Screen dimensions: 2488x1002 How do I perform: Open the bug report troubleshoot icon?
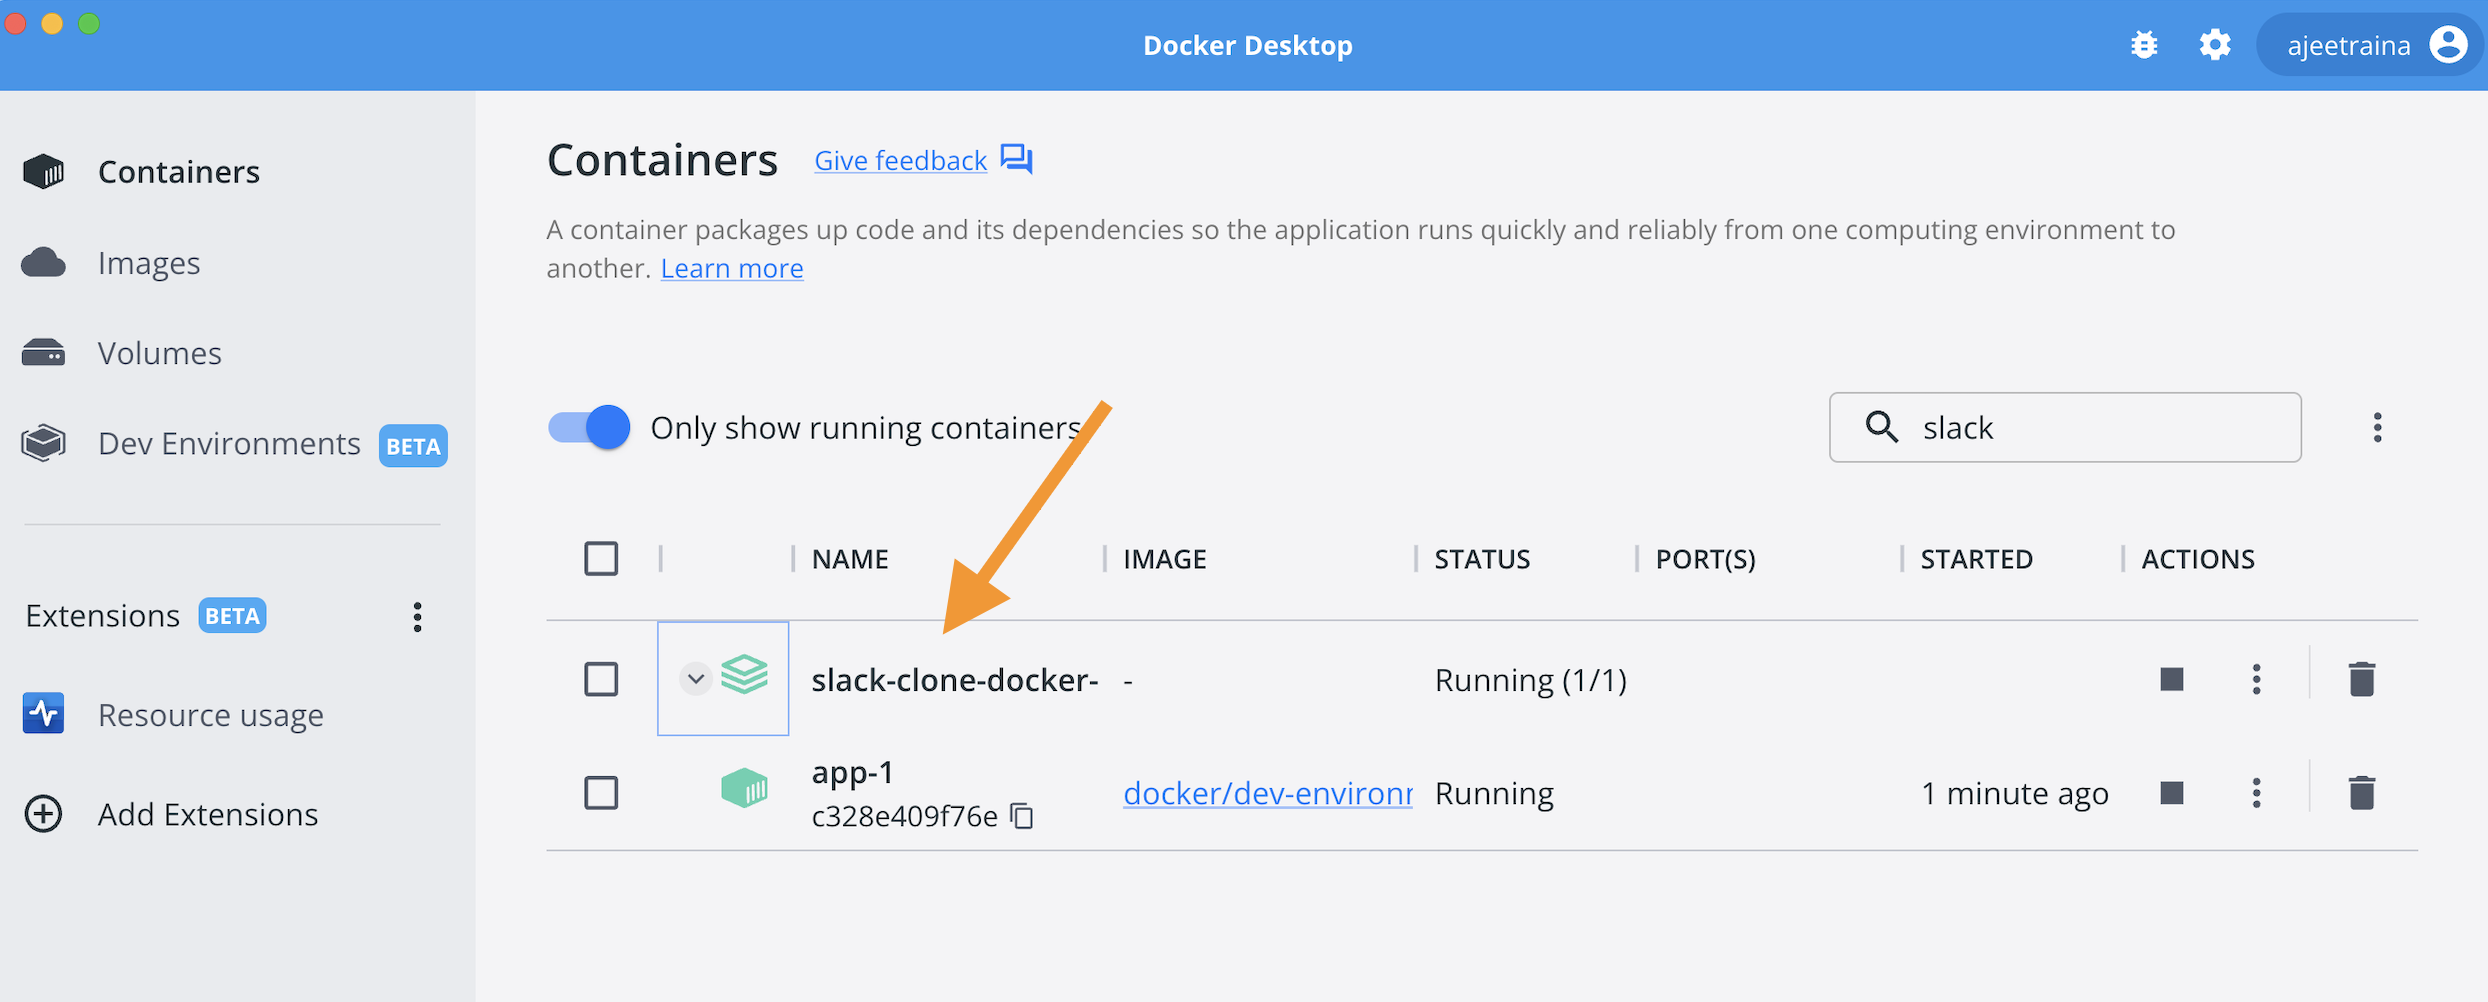2144,45
